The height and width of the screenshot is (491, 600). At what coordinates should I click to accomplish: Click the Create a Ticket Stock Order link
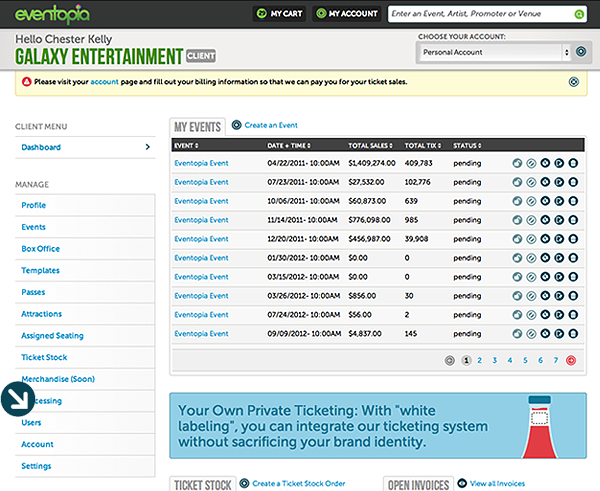point(299,483)
